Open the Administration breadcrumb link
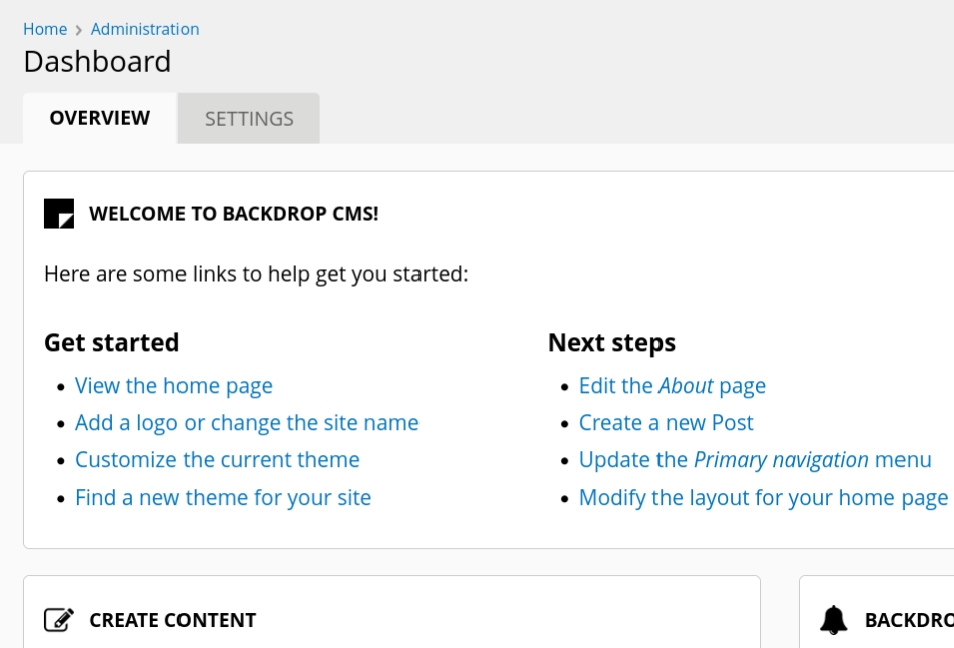The width and height of the screenshot is (954, 648). pos(145,29)
